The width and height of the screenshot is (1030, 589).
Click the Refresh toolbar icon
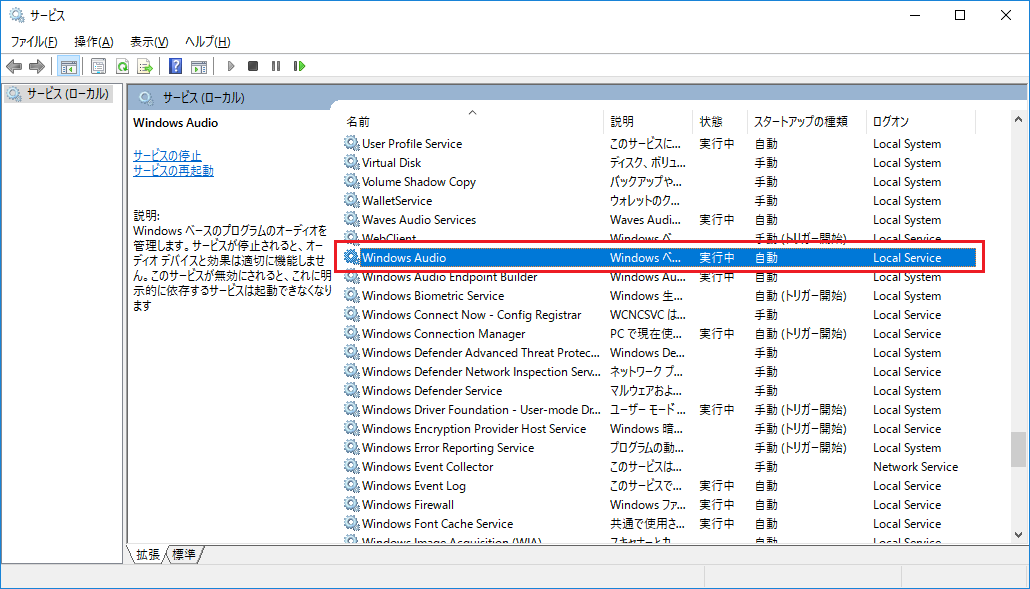coord(122,66)
